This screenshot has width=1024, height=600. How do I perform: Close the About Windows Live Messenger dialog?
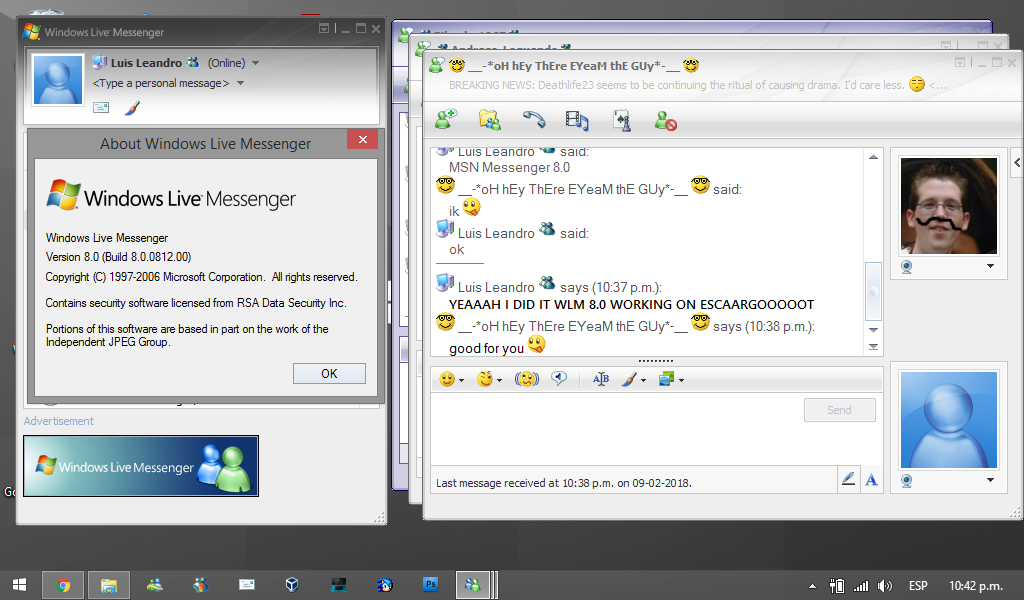tap(362, 140)
